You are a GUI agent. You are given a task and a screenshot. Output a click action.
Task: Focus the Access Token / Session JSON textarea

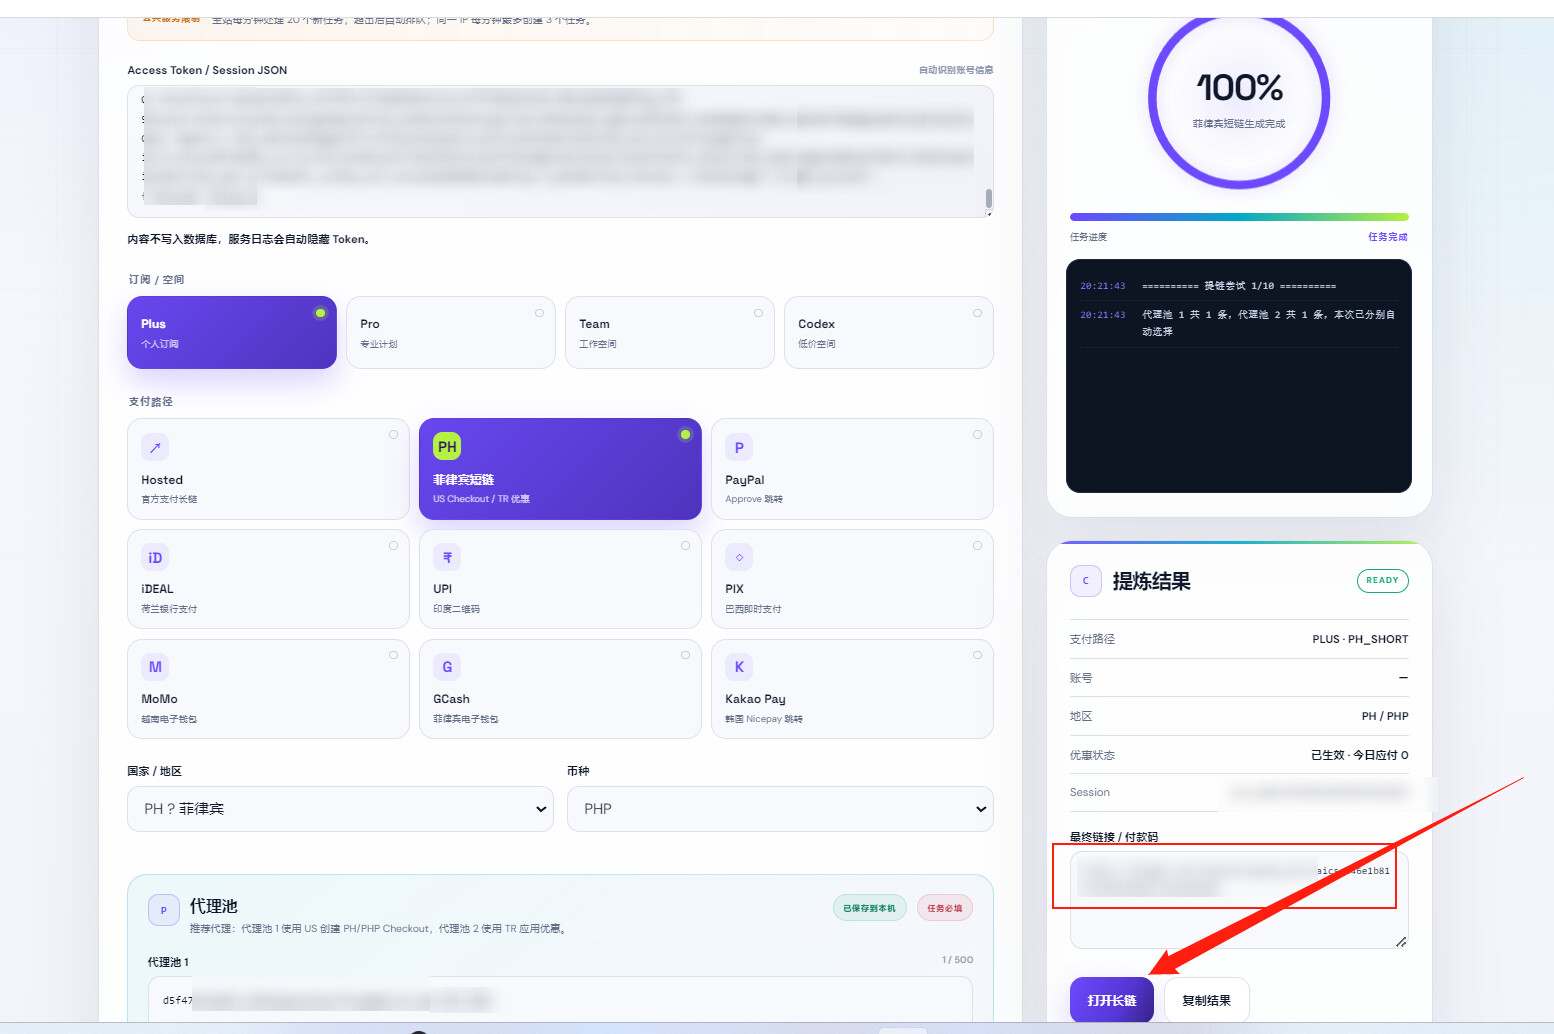click(560, 151)
